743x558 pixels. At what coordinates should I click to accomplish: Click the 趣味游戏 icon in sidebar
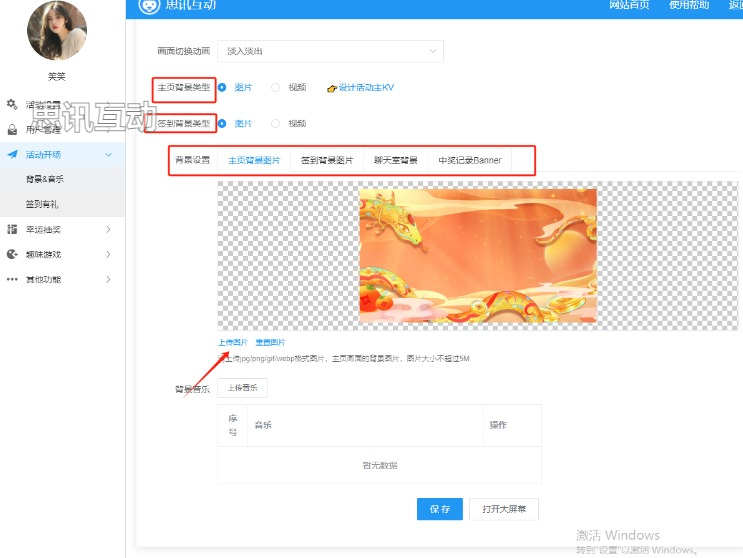point(12,254)
